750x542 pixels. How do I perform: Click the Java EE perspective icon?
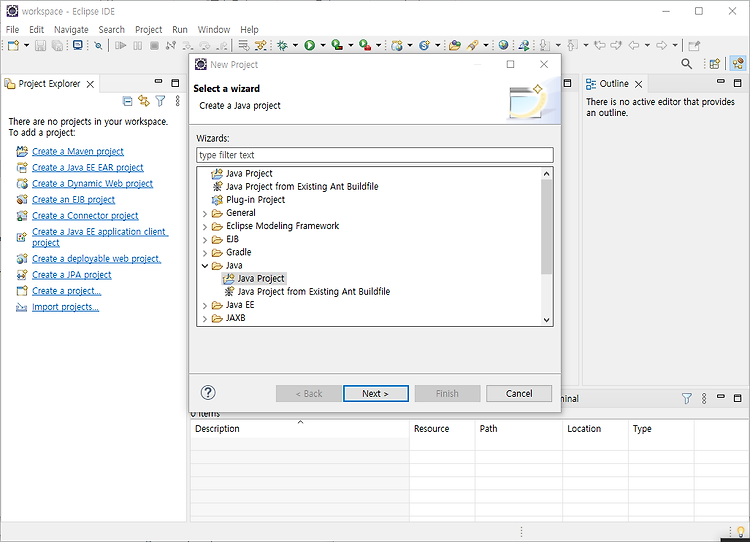coord(738,64)
